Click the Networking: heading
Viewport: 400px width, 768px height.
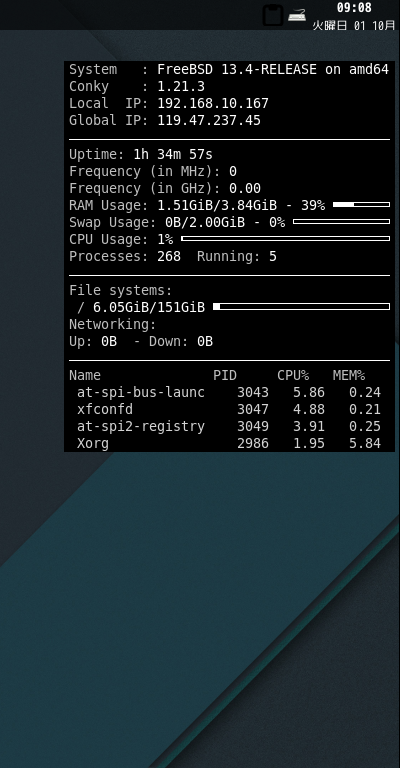pos(113,324)
